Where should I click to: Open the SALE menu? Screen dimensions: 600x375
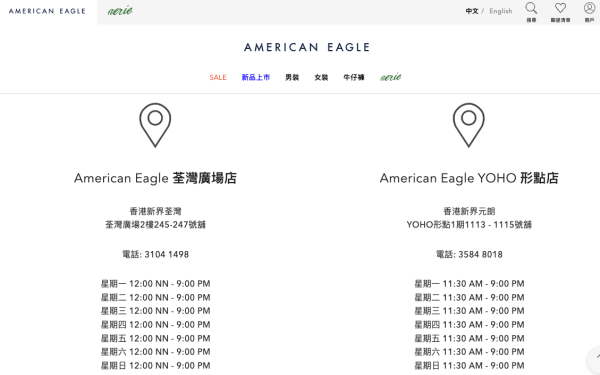click(218, 77)
